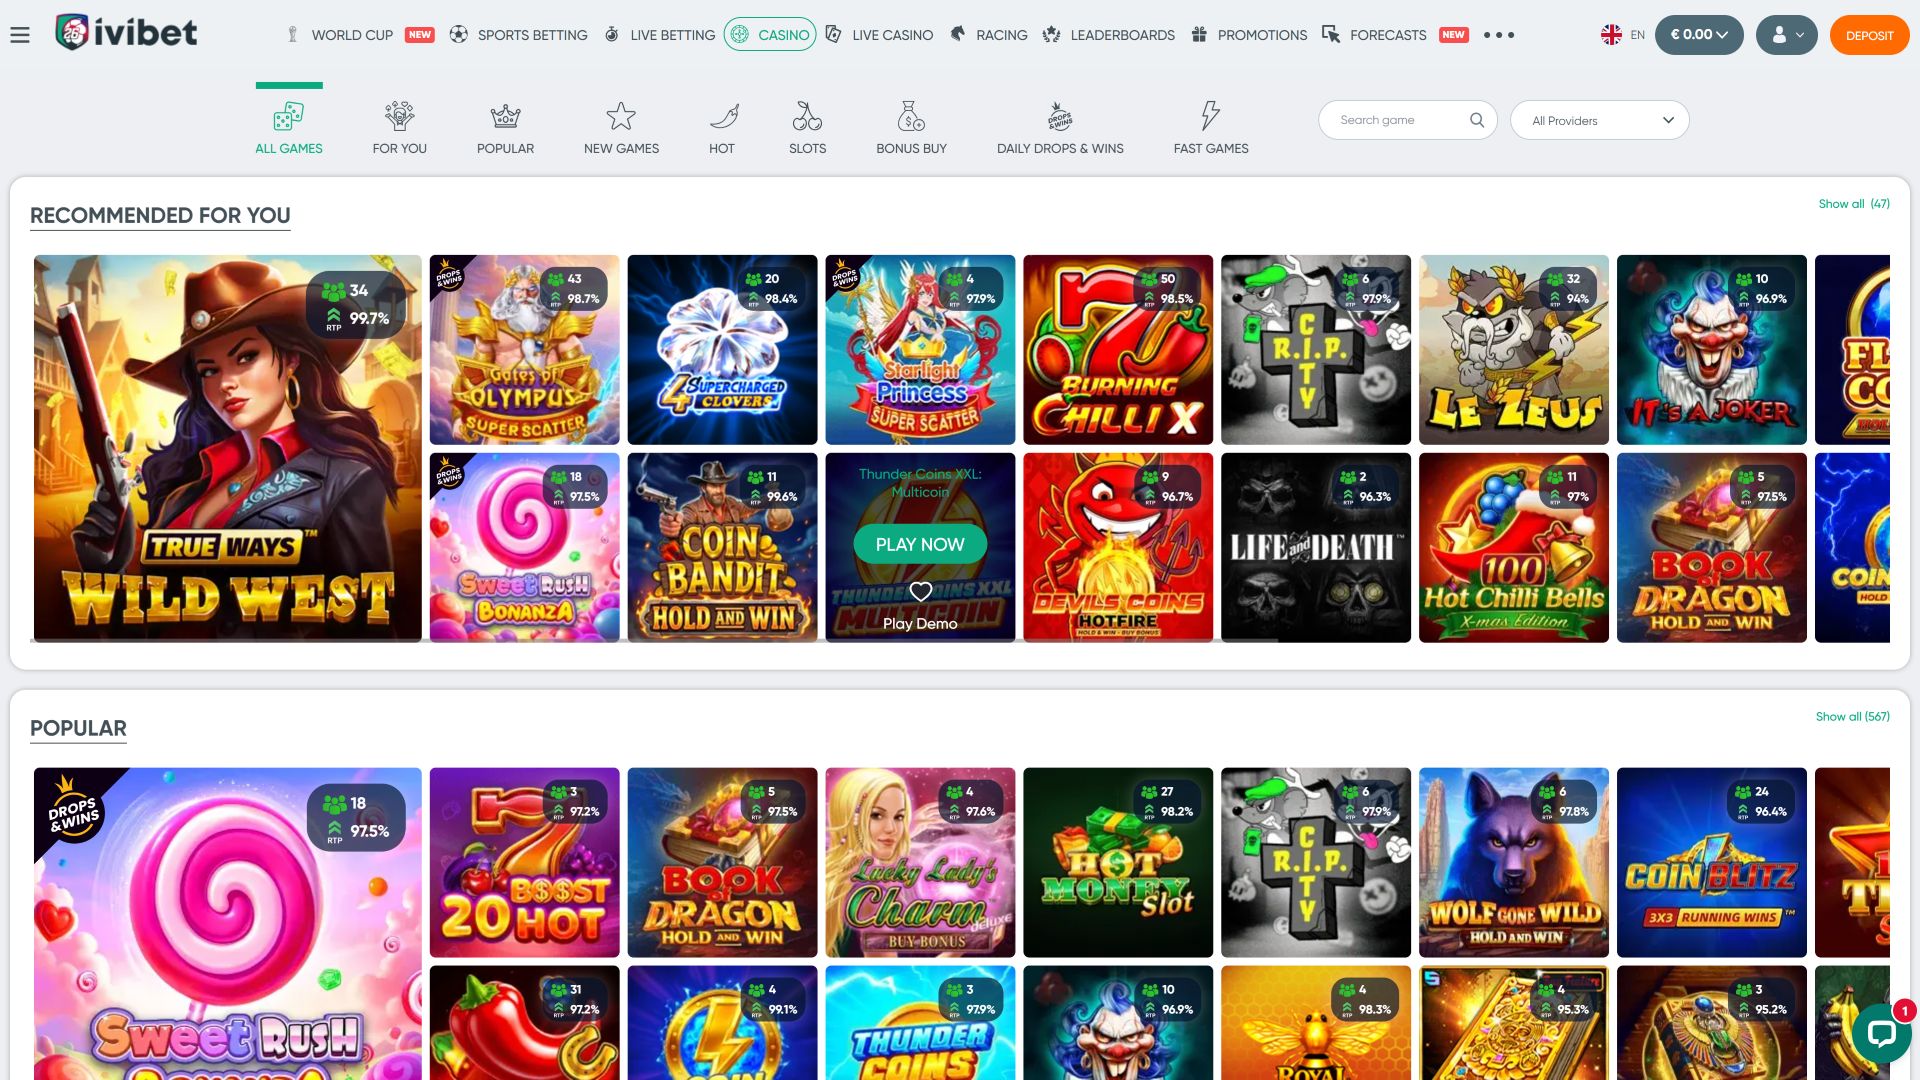Viewport: 1920px width, 1080px height.
Task: Open Boost 20 Hot game
Action: [524, 863]
